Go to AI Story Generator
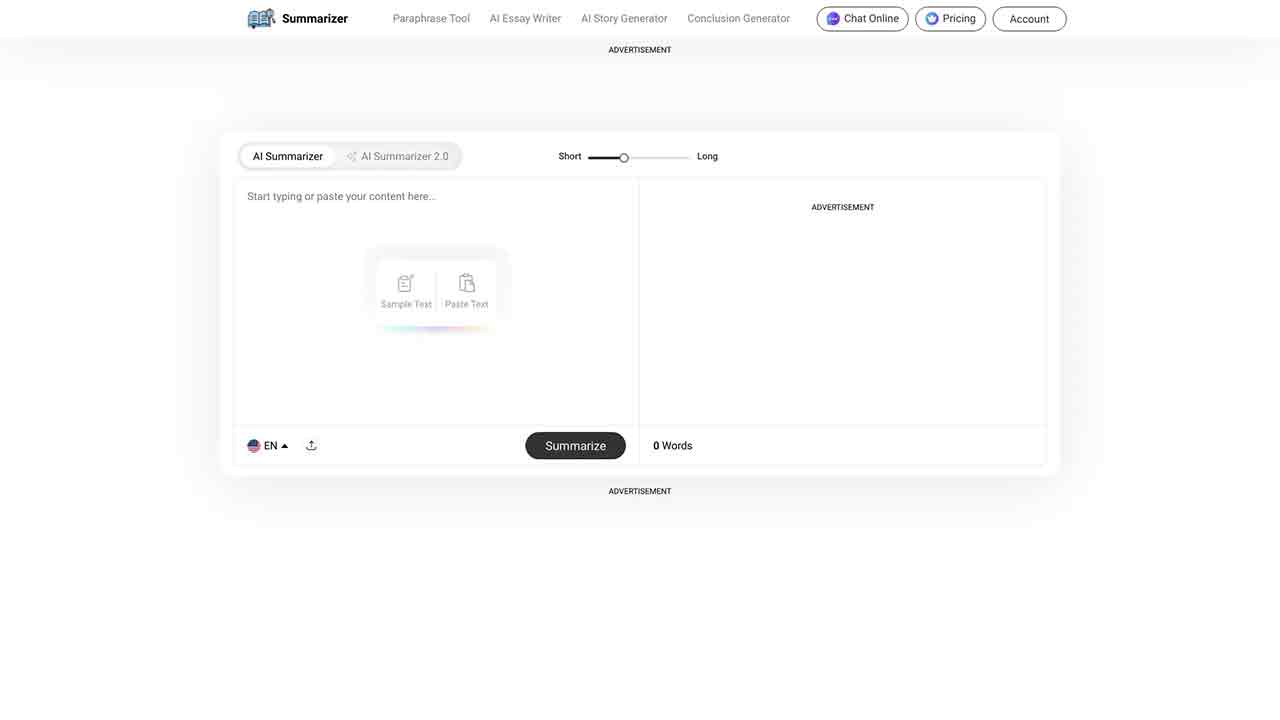This screenshot has height=720, width=1280. click(x=624, y=19)
